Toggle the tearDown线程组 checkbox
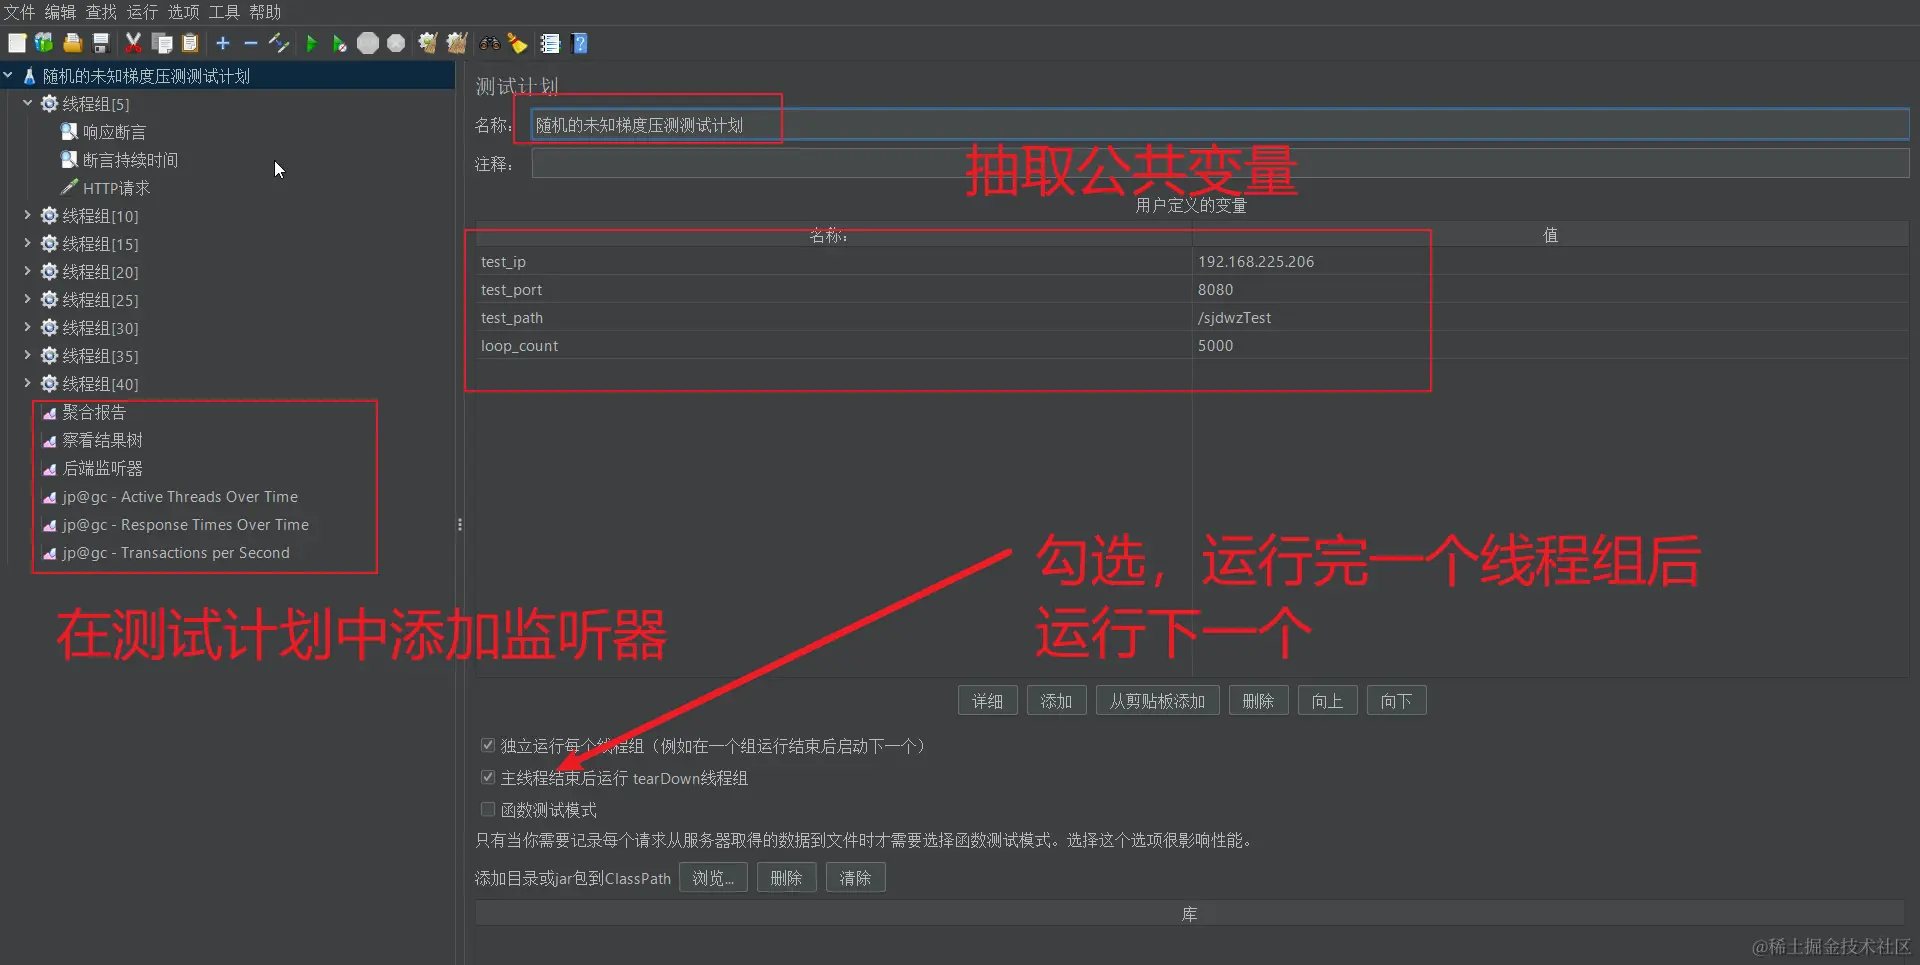 [x=488, y=777]
